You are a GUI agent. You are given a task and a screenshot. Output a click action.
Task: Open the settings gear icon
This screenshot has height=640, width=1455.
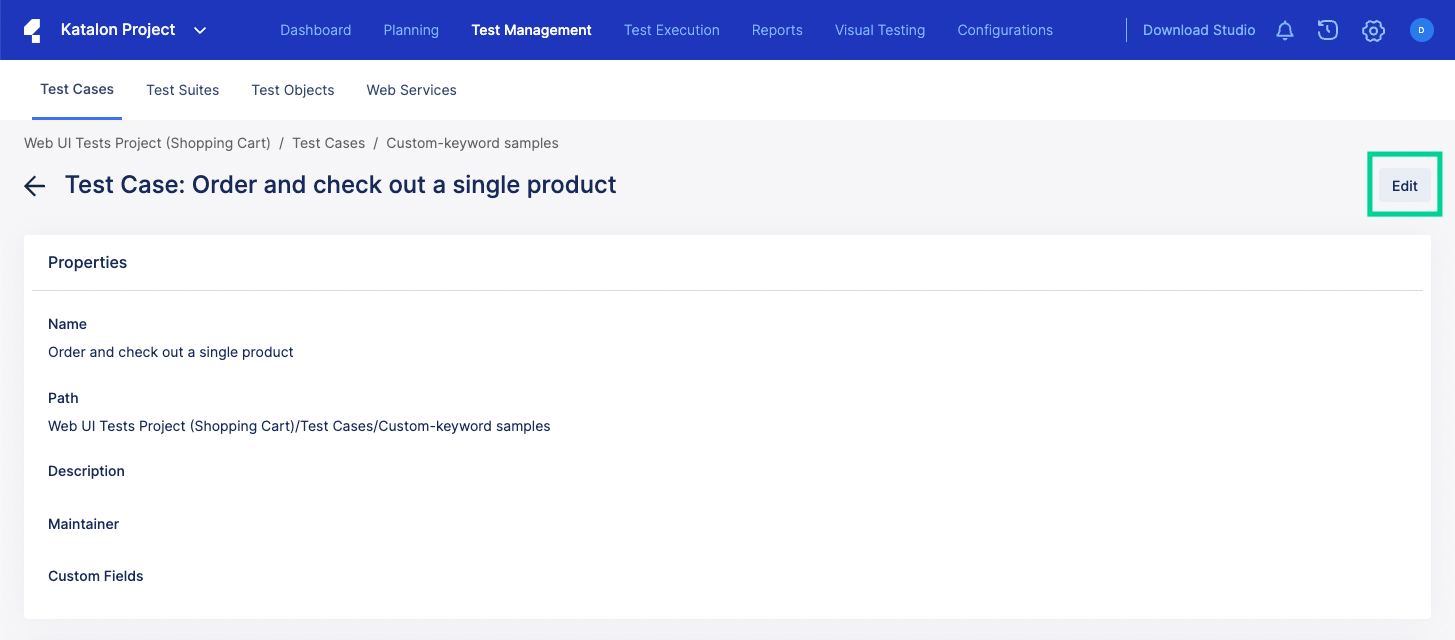pos(1373,31)
